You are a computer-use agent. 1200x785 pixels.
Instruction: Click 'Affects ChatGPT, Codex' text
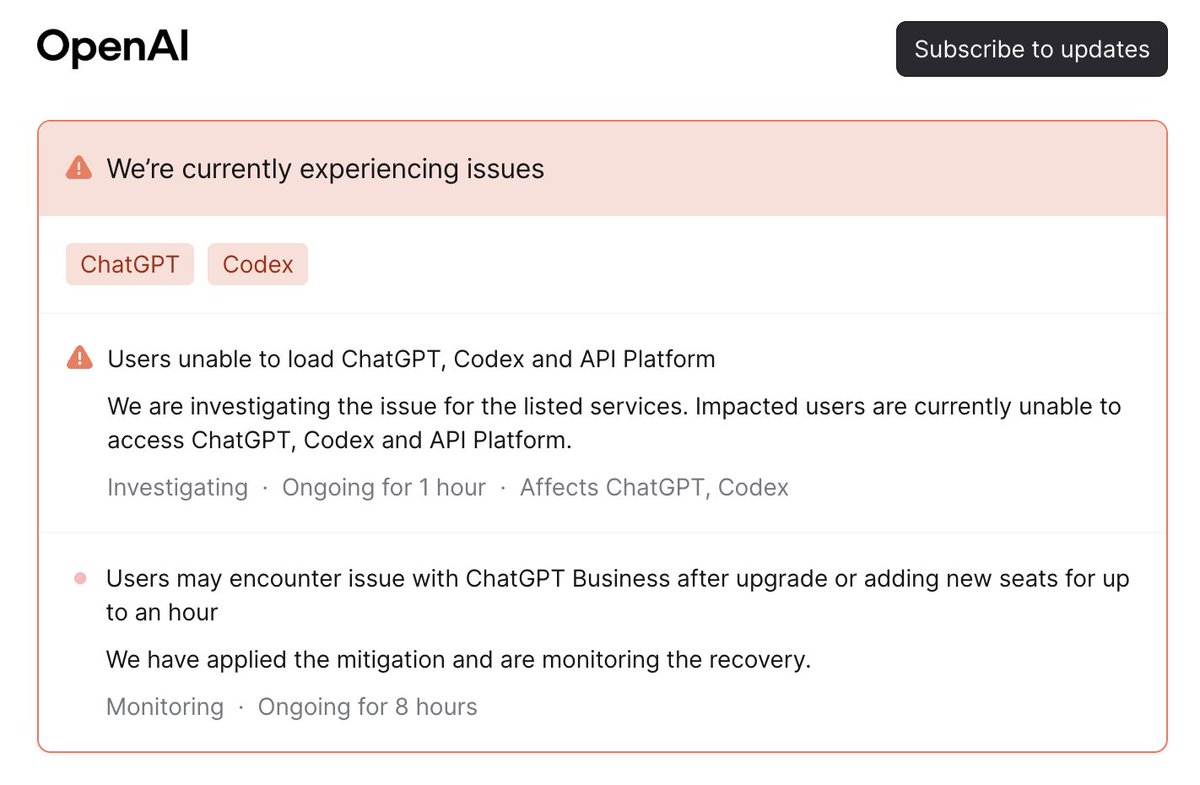click(654, 487)
